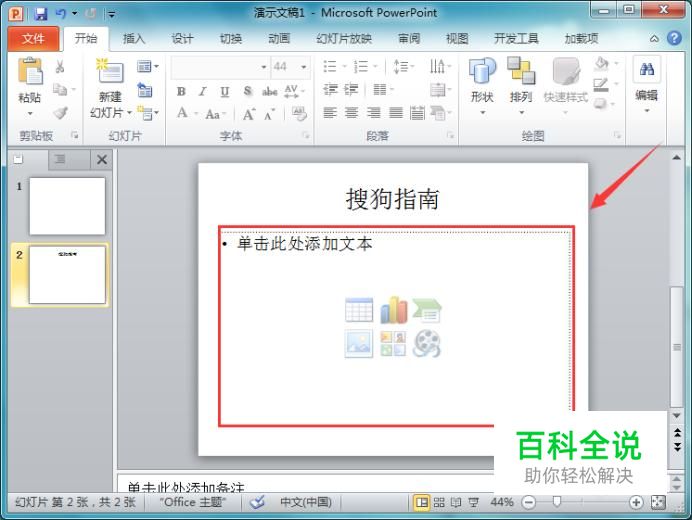Click the zoom out minus button
692x520 pixels.
pos(528,502)
